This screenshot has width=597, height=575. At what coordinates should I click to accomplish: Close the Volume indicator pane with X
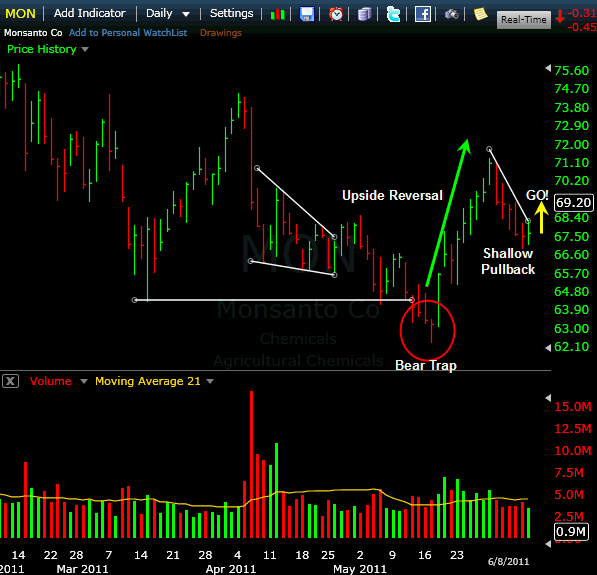(x=10, y=381)
